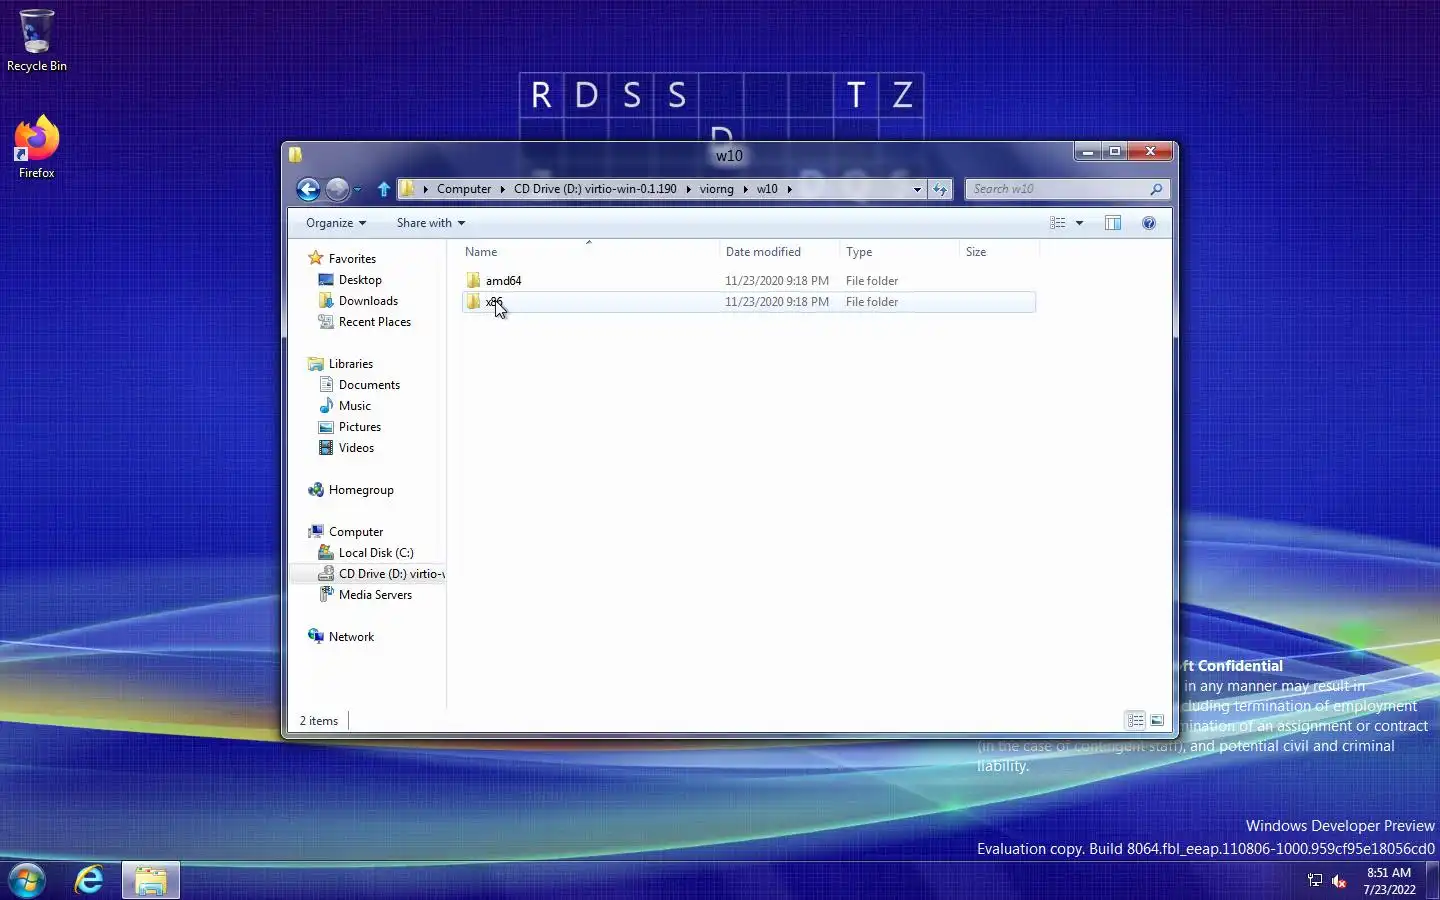This screenshot has width=1440, height=900.
Task: Switch to Details view in status bar
Action: coord(1136,720)
